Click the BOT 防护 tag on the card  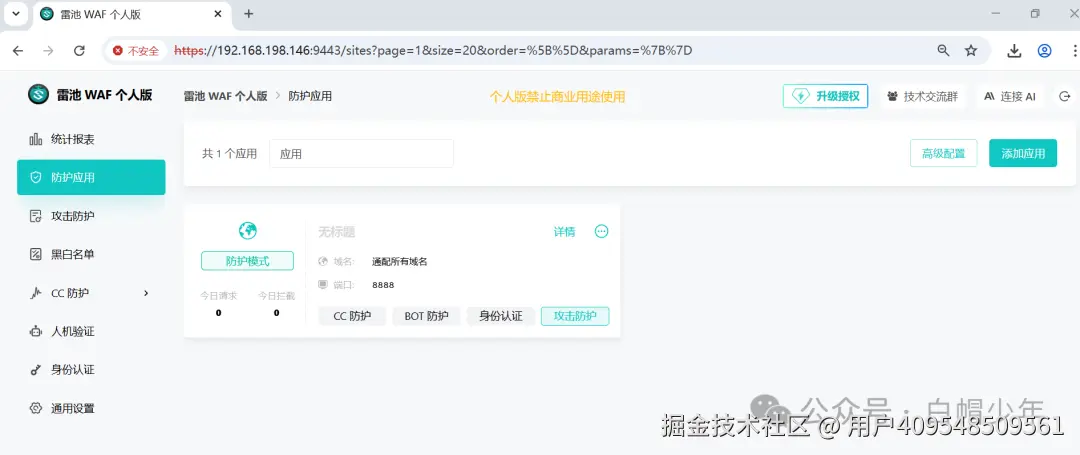[426, 316]
